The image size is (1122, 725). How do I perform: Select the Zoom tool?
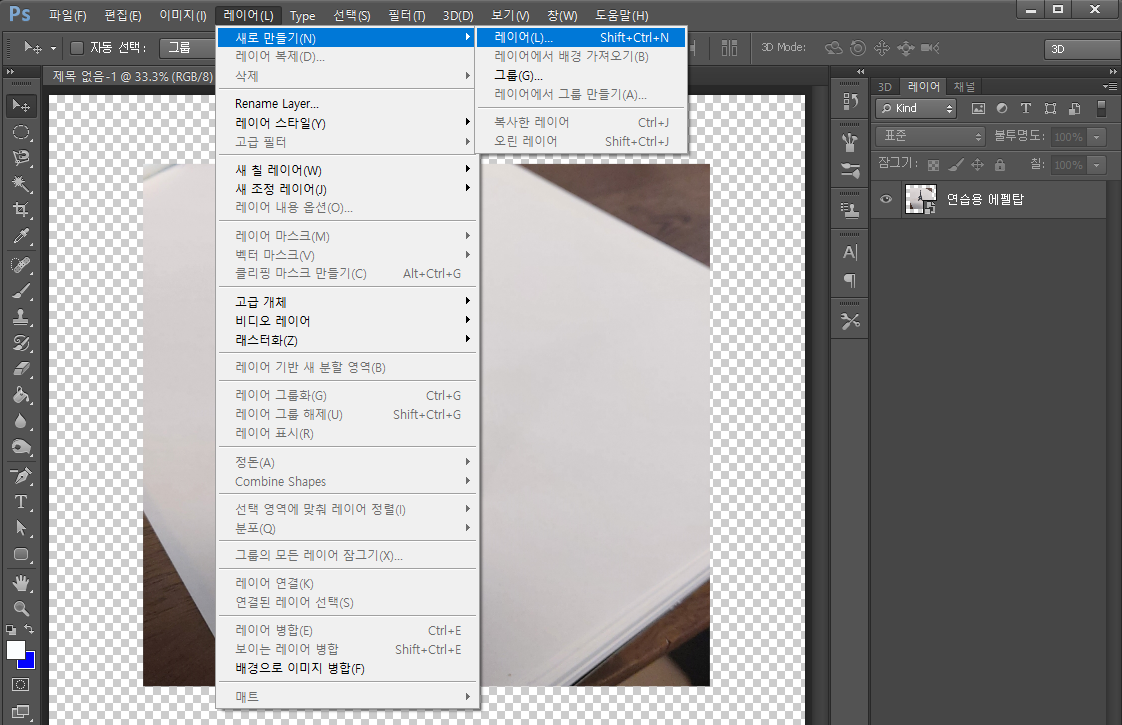point(21,608)
